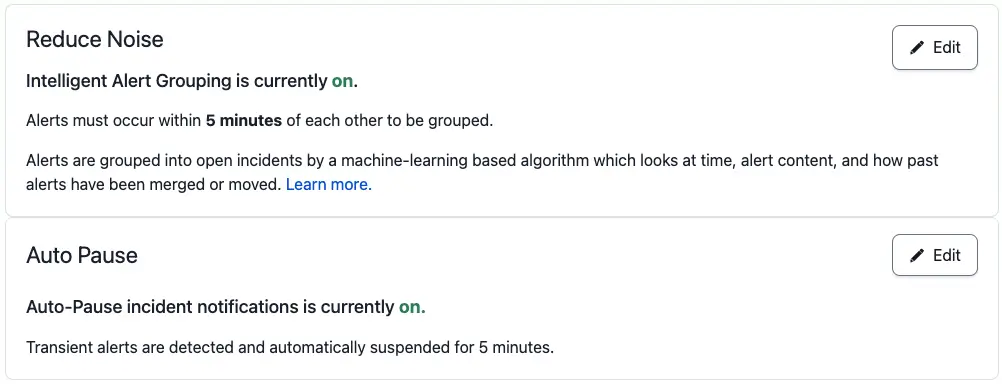Click the pencil icon in Auto Pause card
Viewport: 1002px width, 386px height.
917,256
